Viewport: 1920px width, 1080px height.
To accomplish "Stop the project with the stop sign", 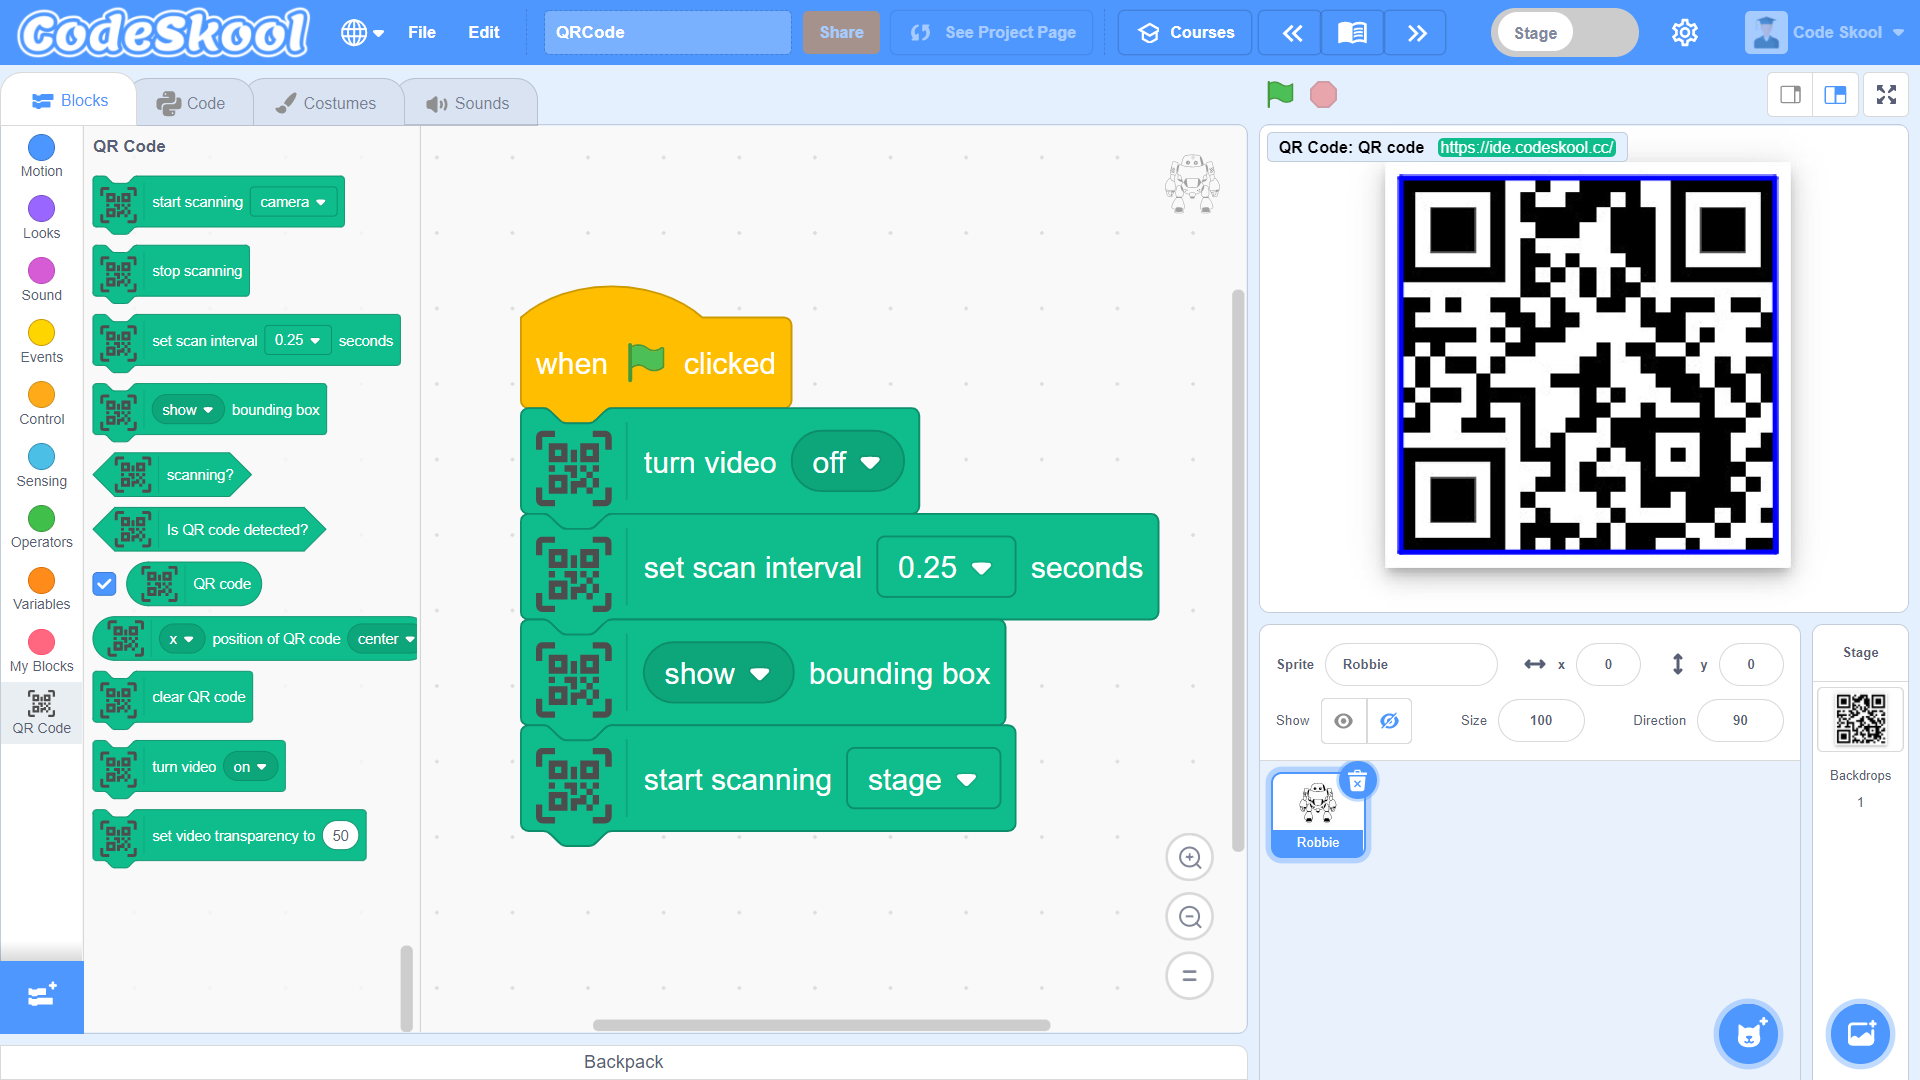I will [x=1323, y=94].
